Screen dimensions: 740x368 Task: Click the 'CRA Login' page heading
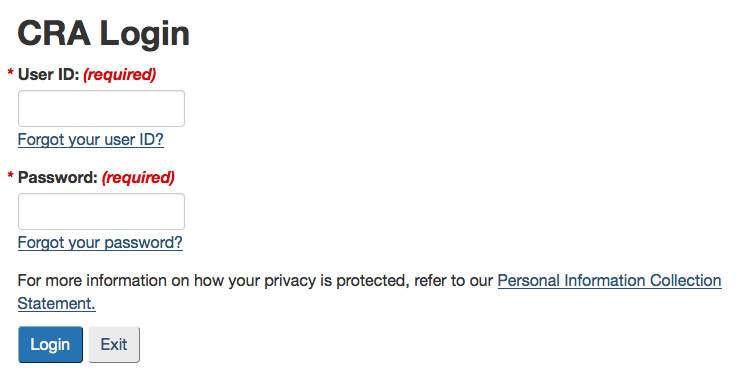click(103, 34)
